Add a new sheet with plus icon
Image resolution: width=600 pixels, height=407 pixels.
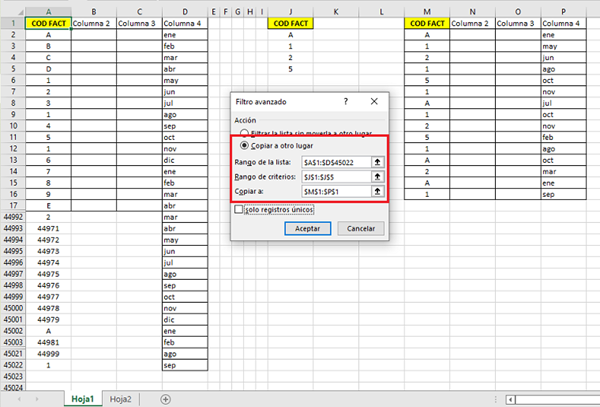point(165,399)
